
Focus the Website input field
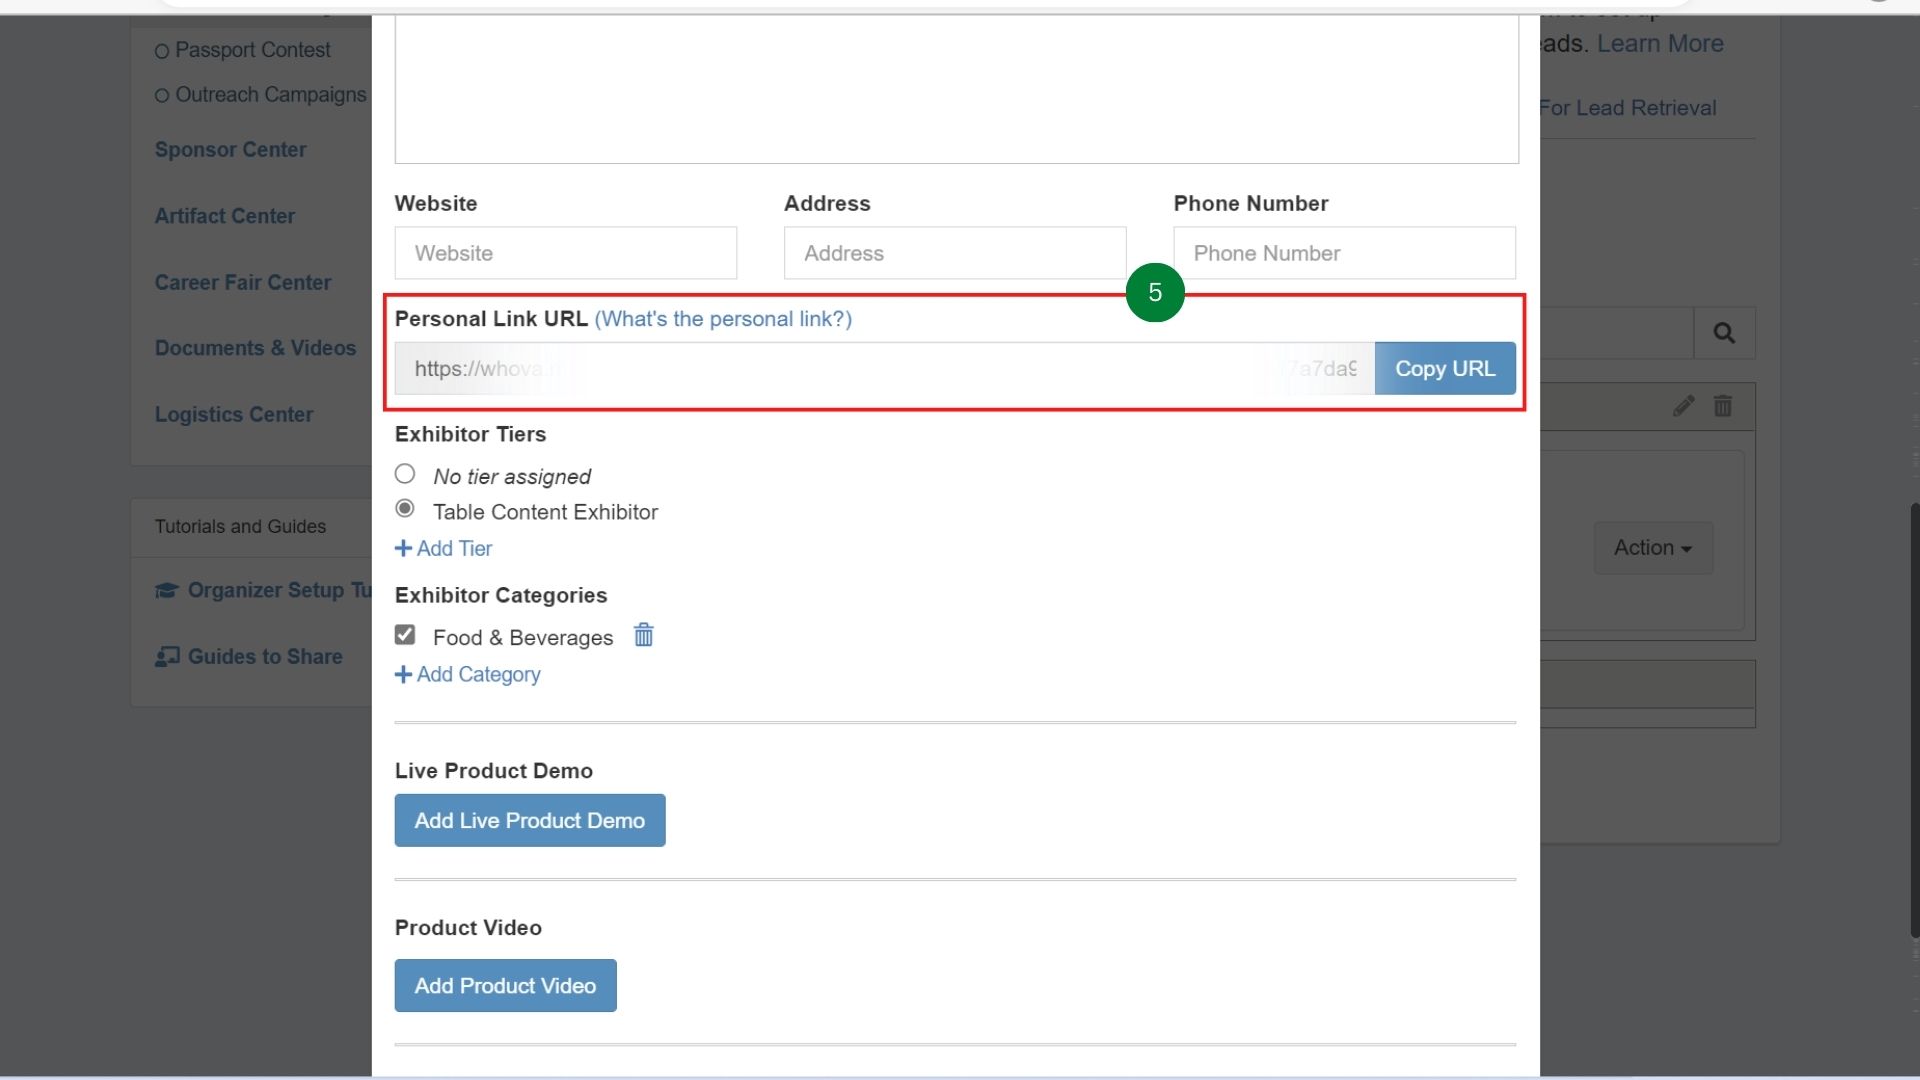[x=565, y=253]
